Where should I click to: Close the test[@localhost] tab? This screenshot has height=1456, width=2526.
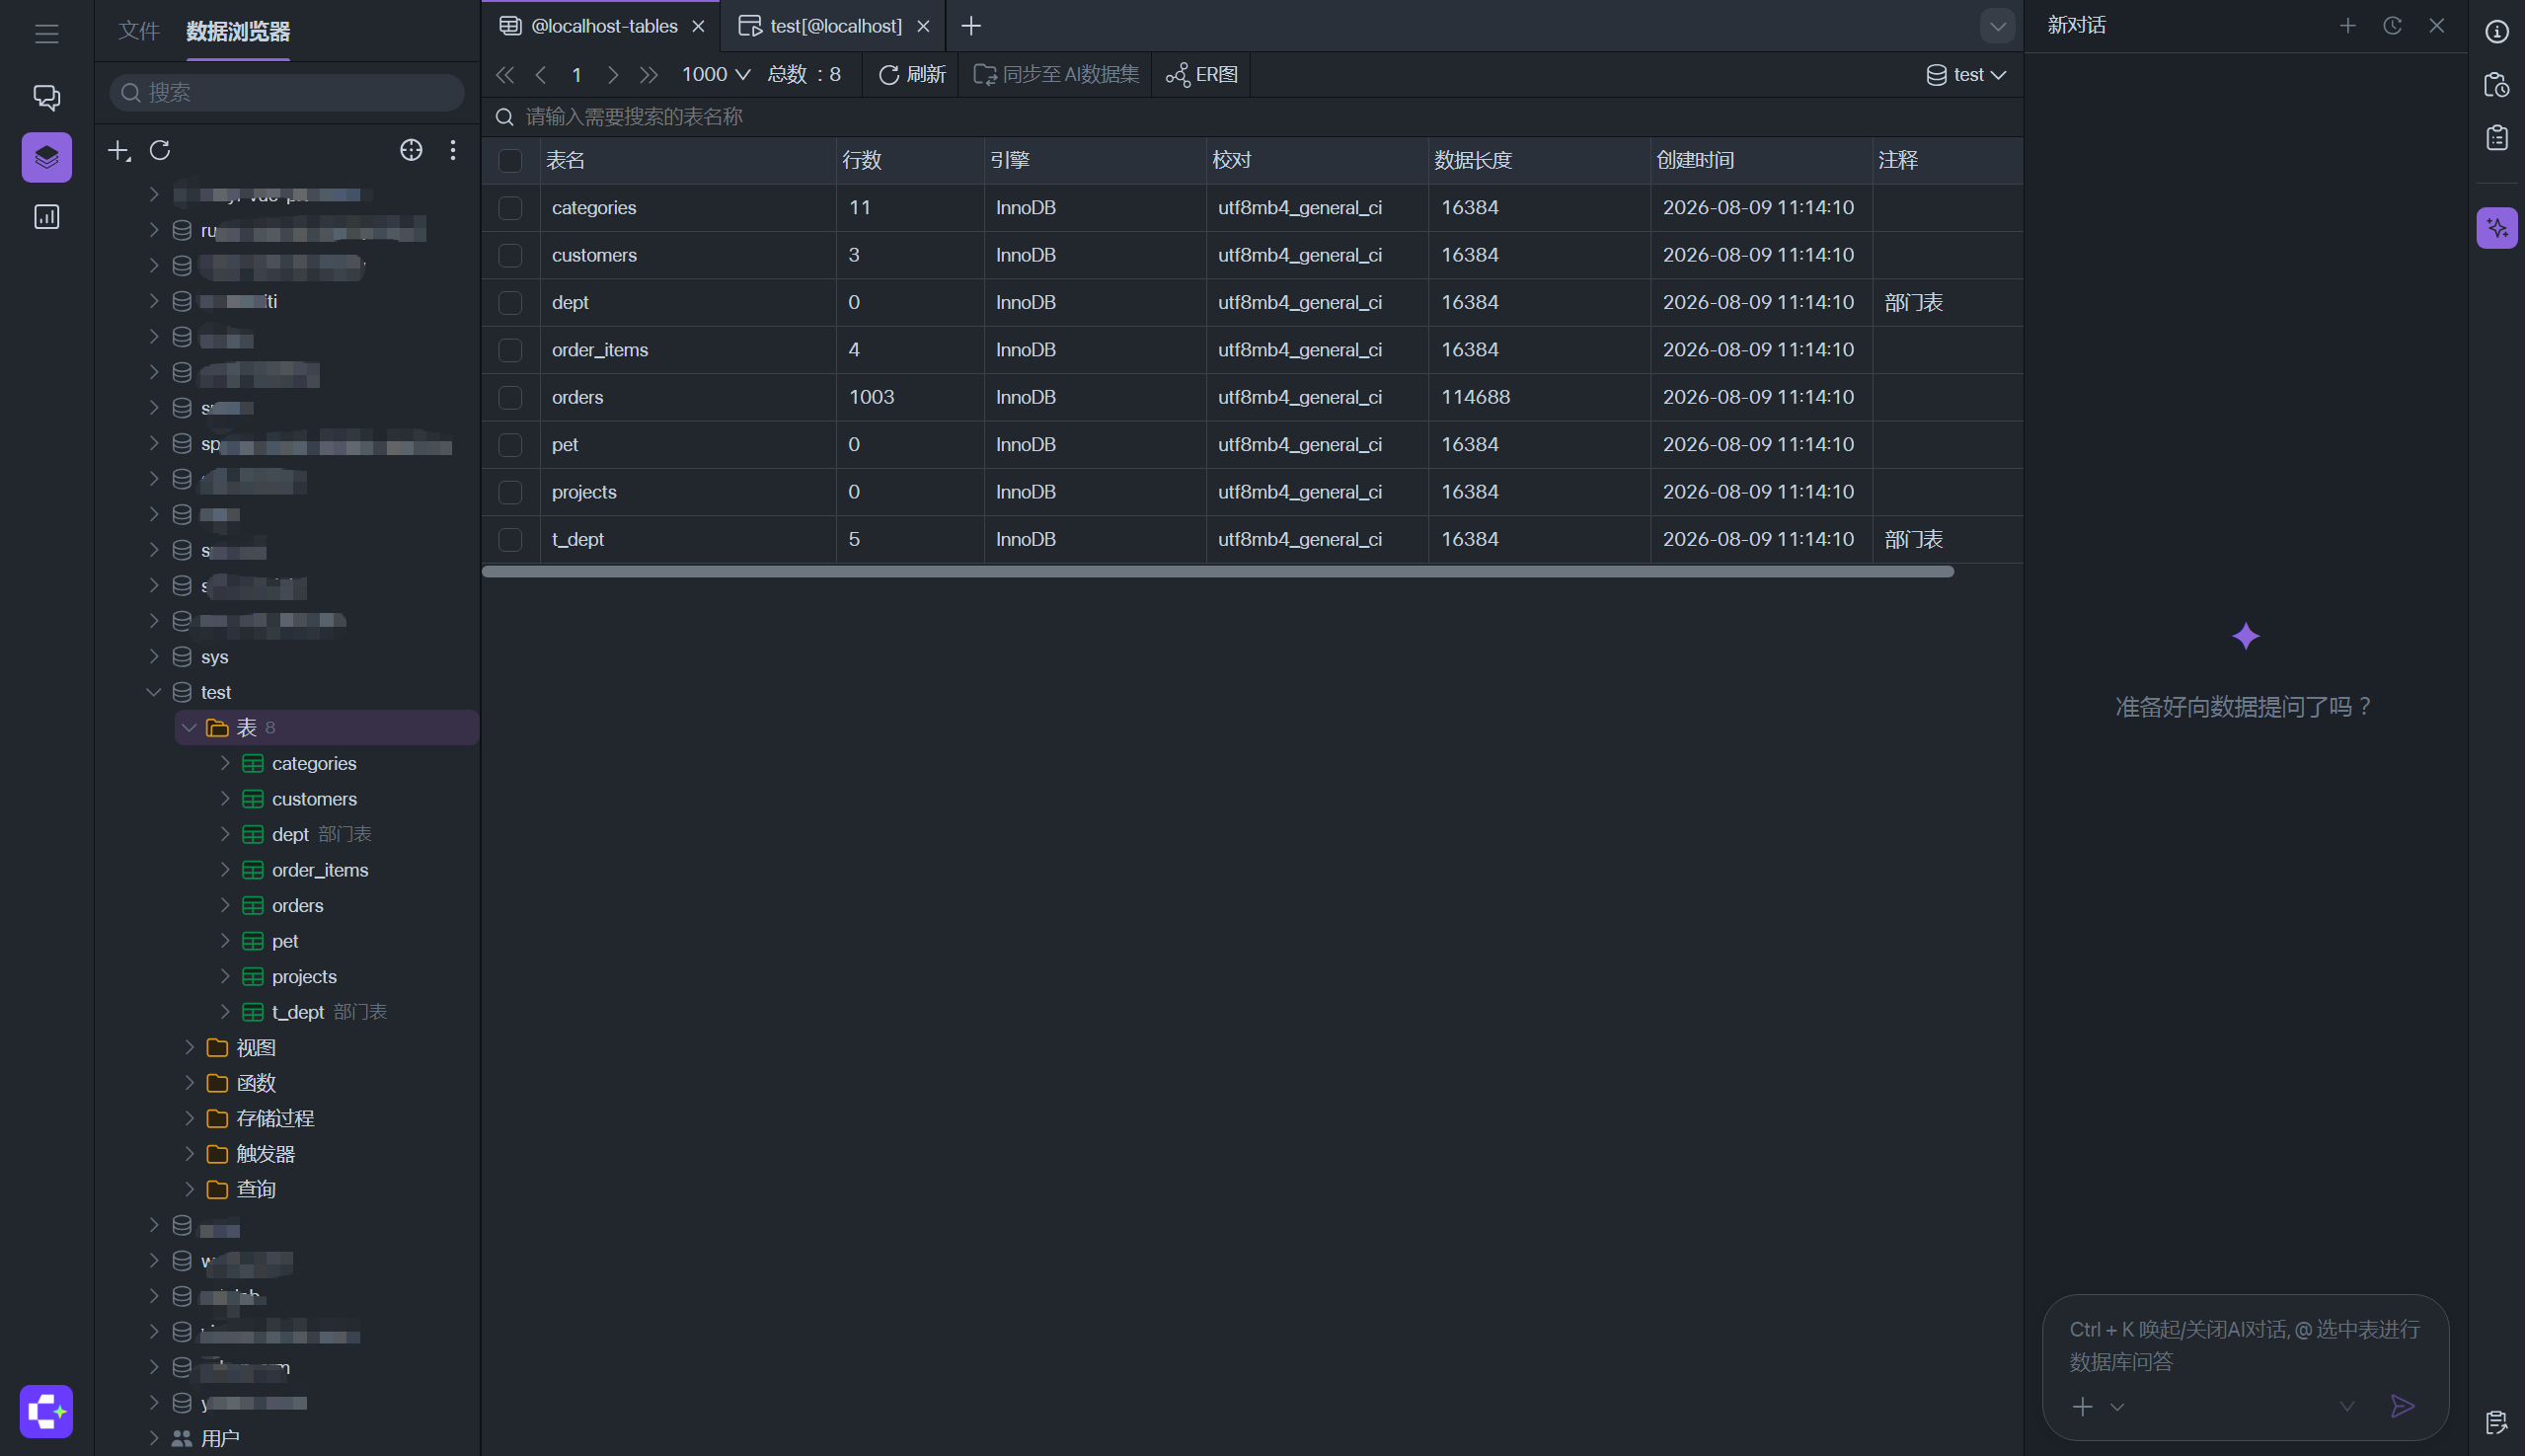(923, 27)
